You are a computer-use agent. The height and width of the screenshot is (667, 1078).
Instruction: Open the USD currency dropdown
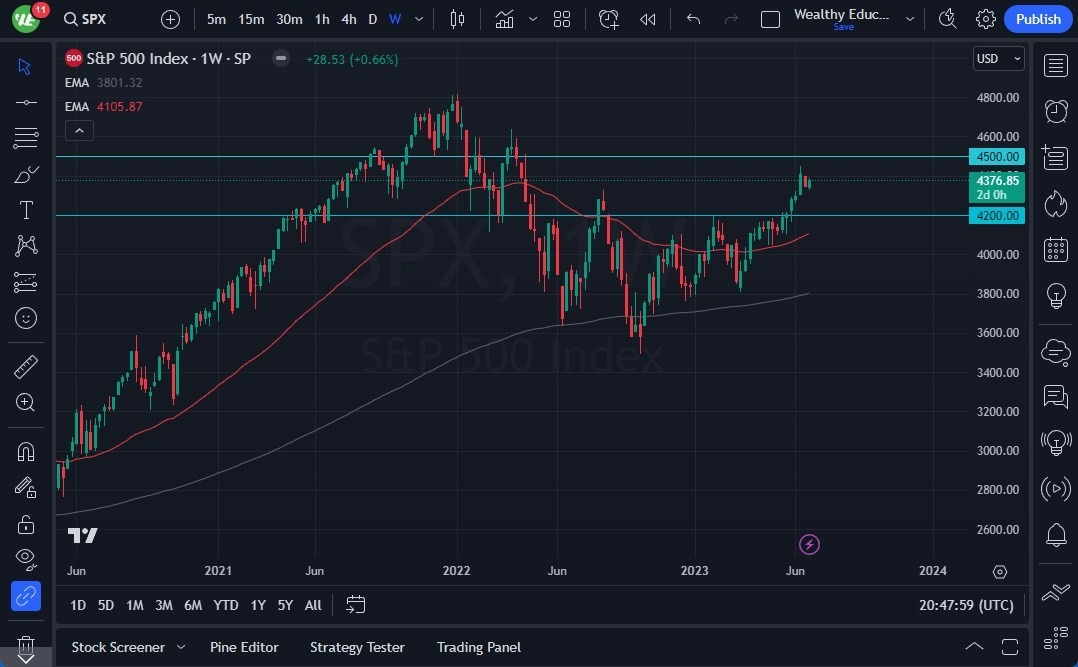(x=998, y=58)
